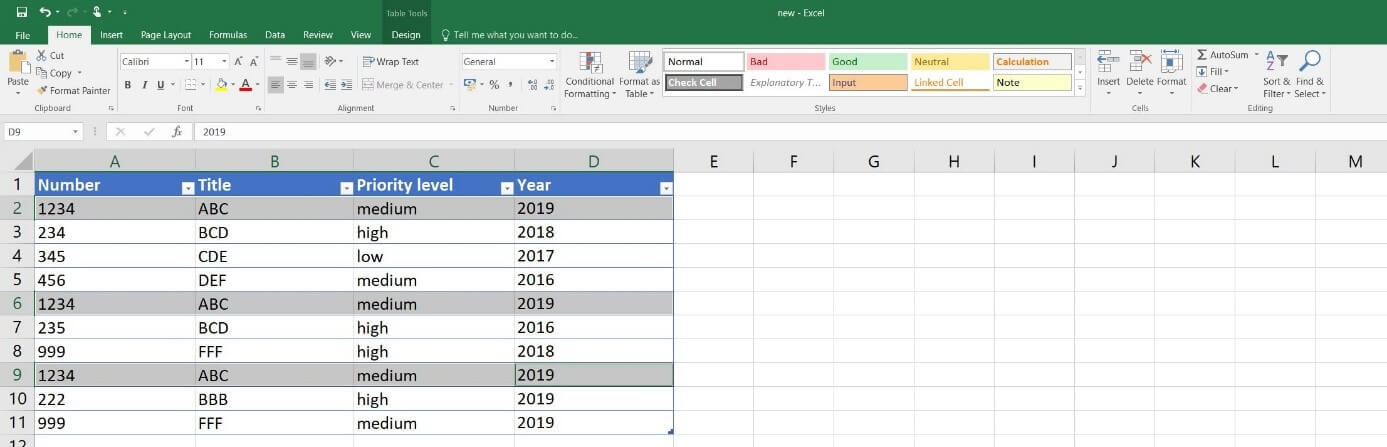The width and height of the screenshot is (1387, 447).
Task: Expand the font name Calibri dropdown
Action: (x=186, y=62)
